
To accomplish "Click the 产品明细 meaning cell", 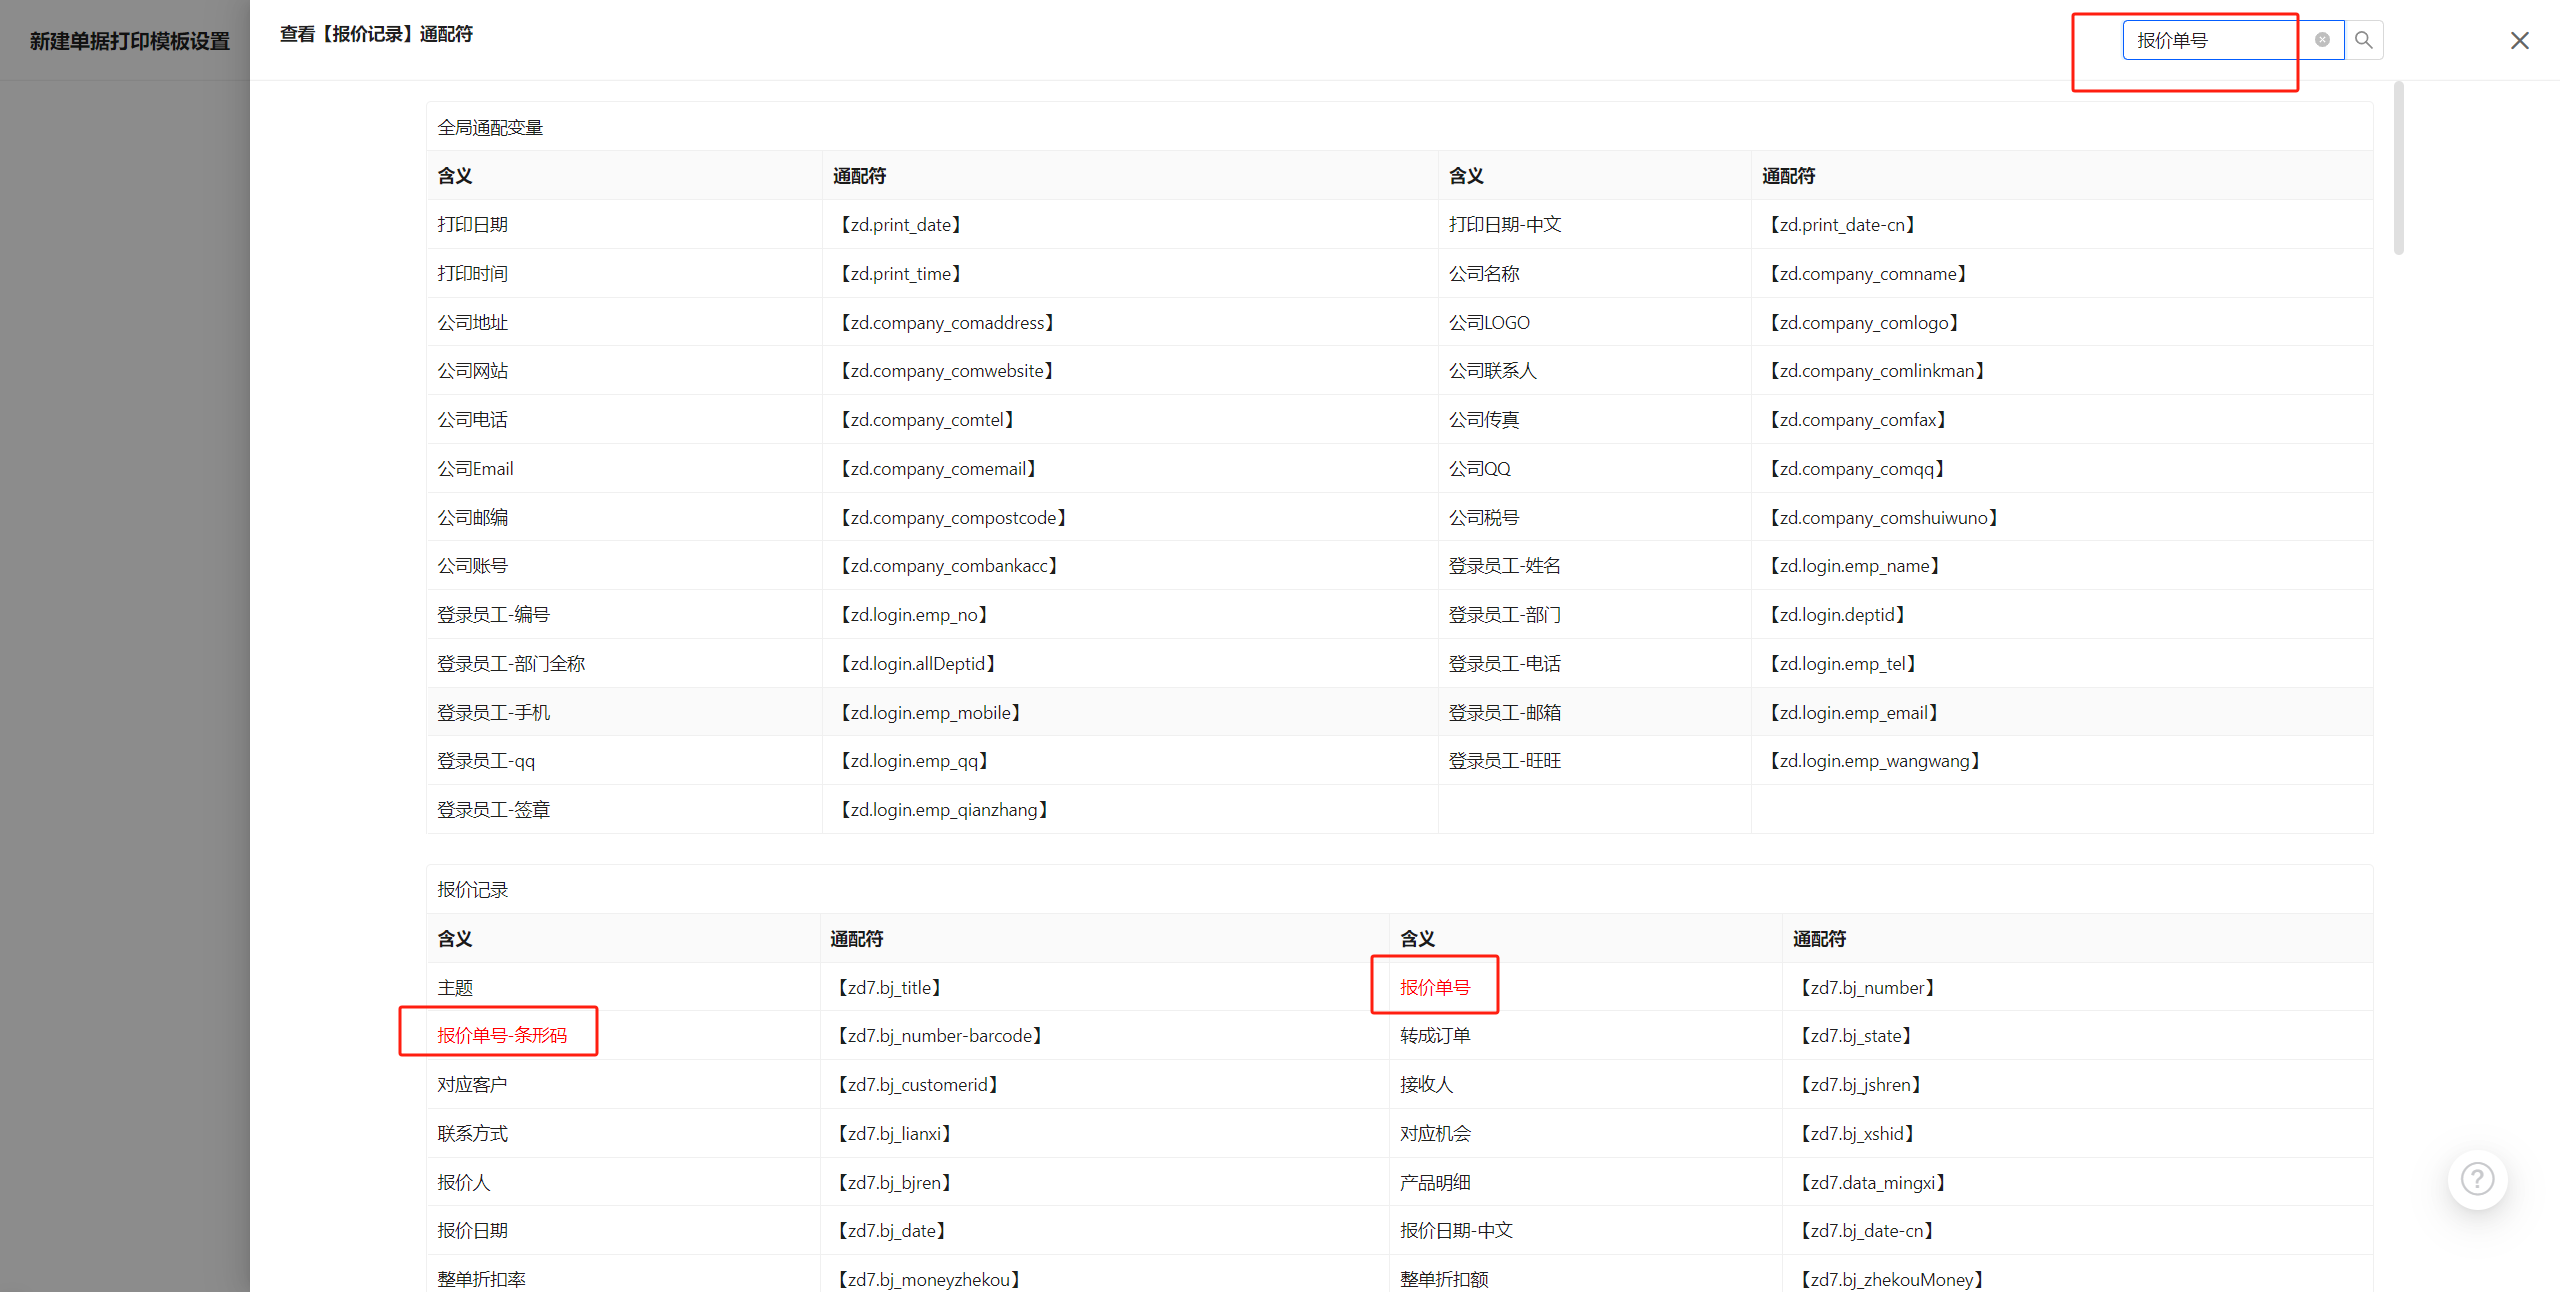I will click(1434, 1182).
